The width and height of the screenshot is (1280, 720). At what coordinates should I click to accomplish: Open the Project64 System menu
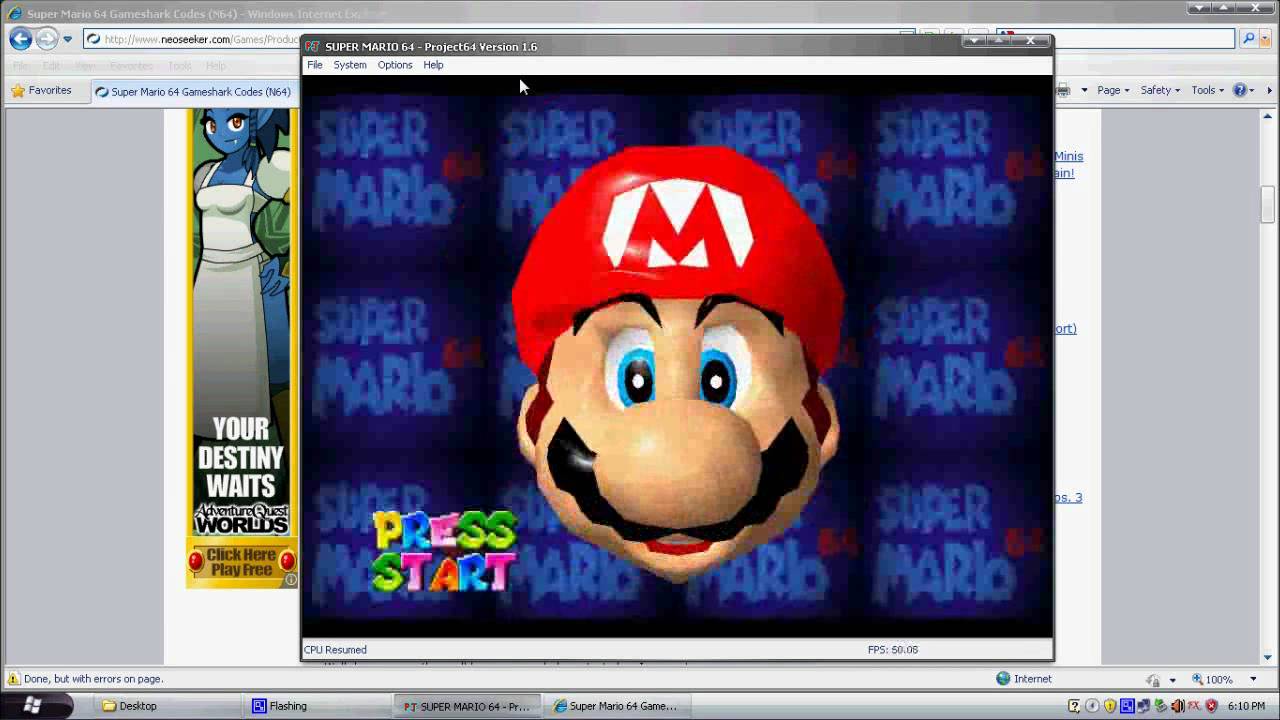pyautogui.click(x=350, y=65)
